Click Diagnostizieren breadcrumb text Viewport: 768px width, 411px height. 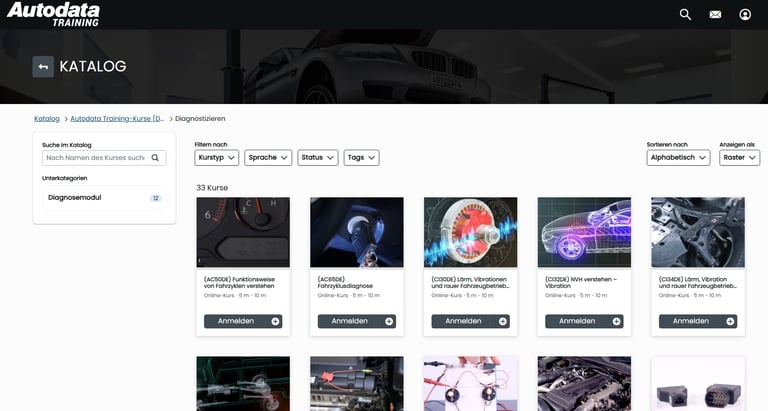pyautogui.click(x=200, y=119)
